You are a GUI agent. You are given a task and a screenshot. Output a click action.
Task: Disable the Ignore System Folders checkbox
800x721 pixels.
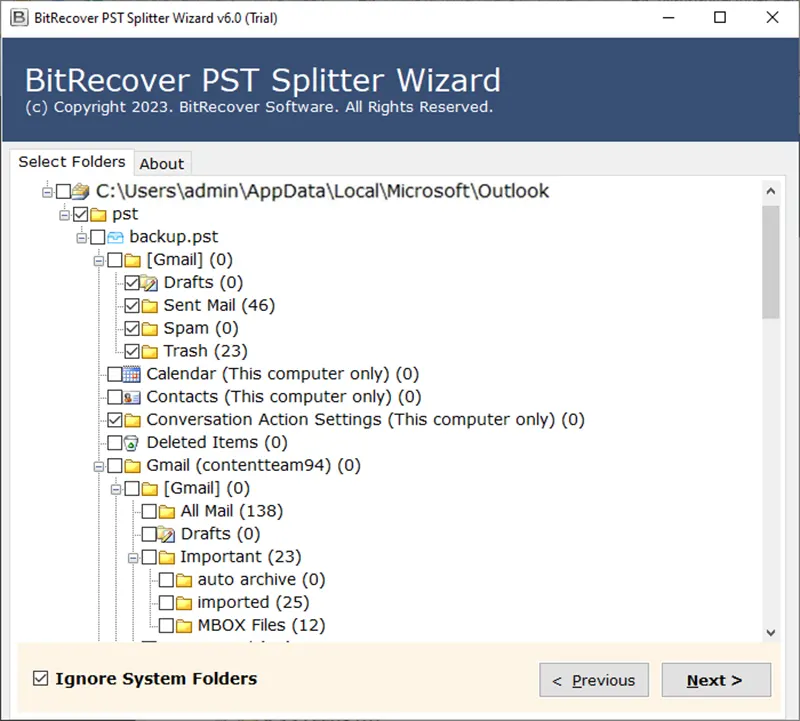point(41,679)
